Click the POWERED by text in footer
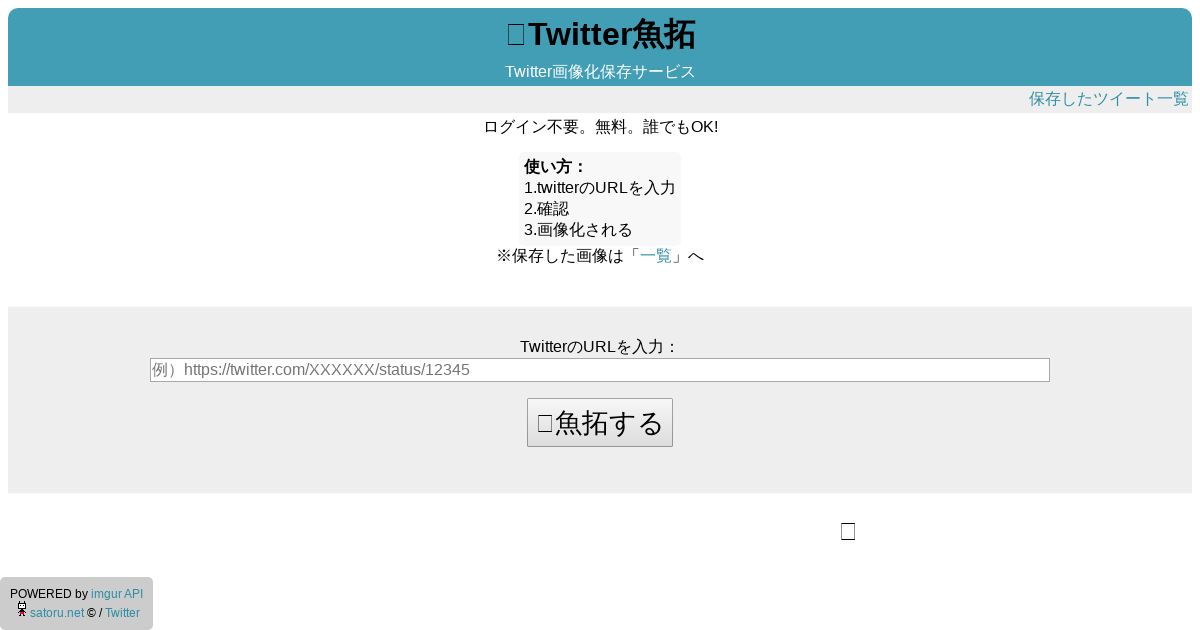Image resolution: width=1200 pixels, height=630 pixels. click(49, 594)
